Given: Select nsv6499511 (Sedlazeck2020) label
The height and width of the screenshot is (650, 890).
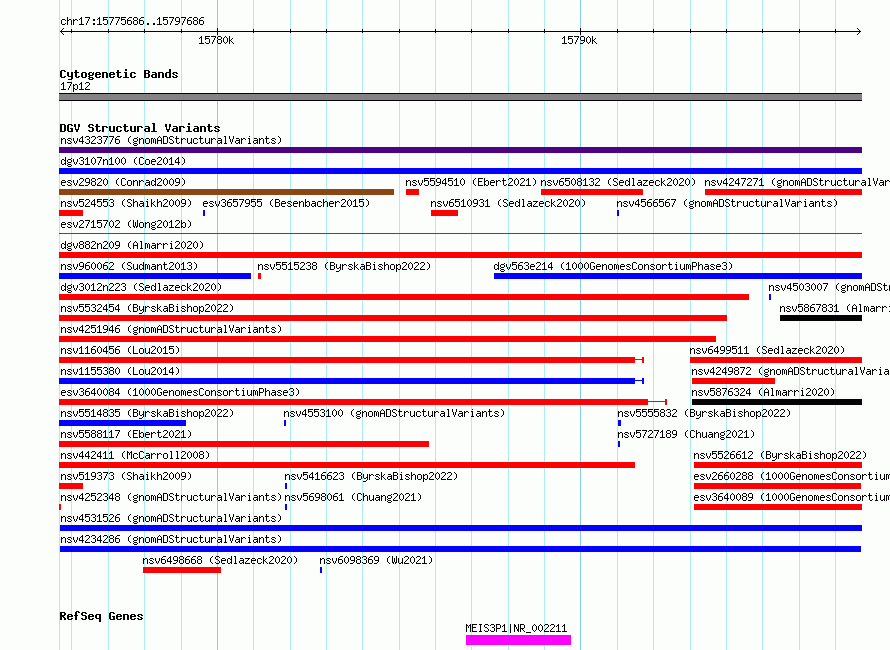Looking at the screenshot, I should point(767,350).
